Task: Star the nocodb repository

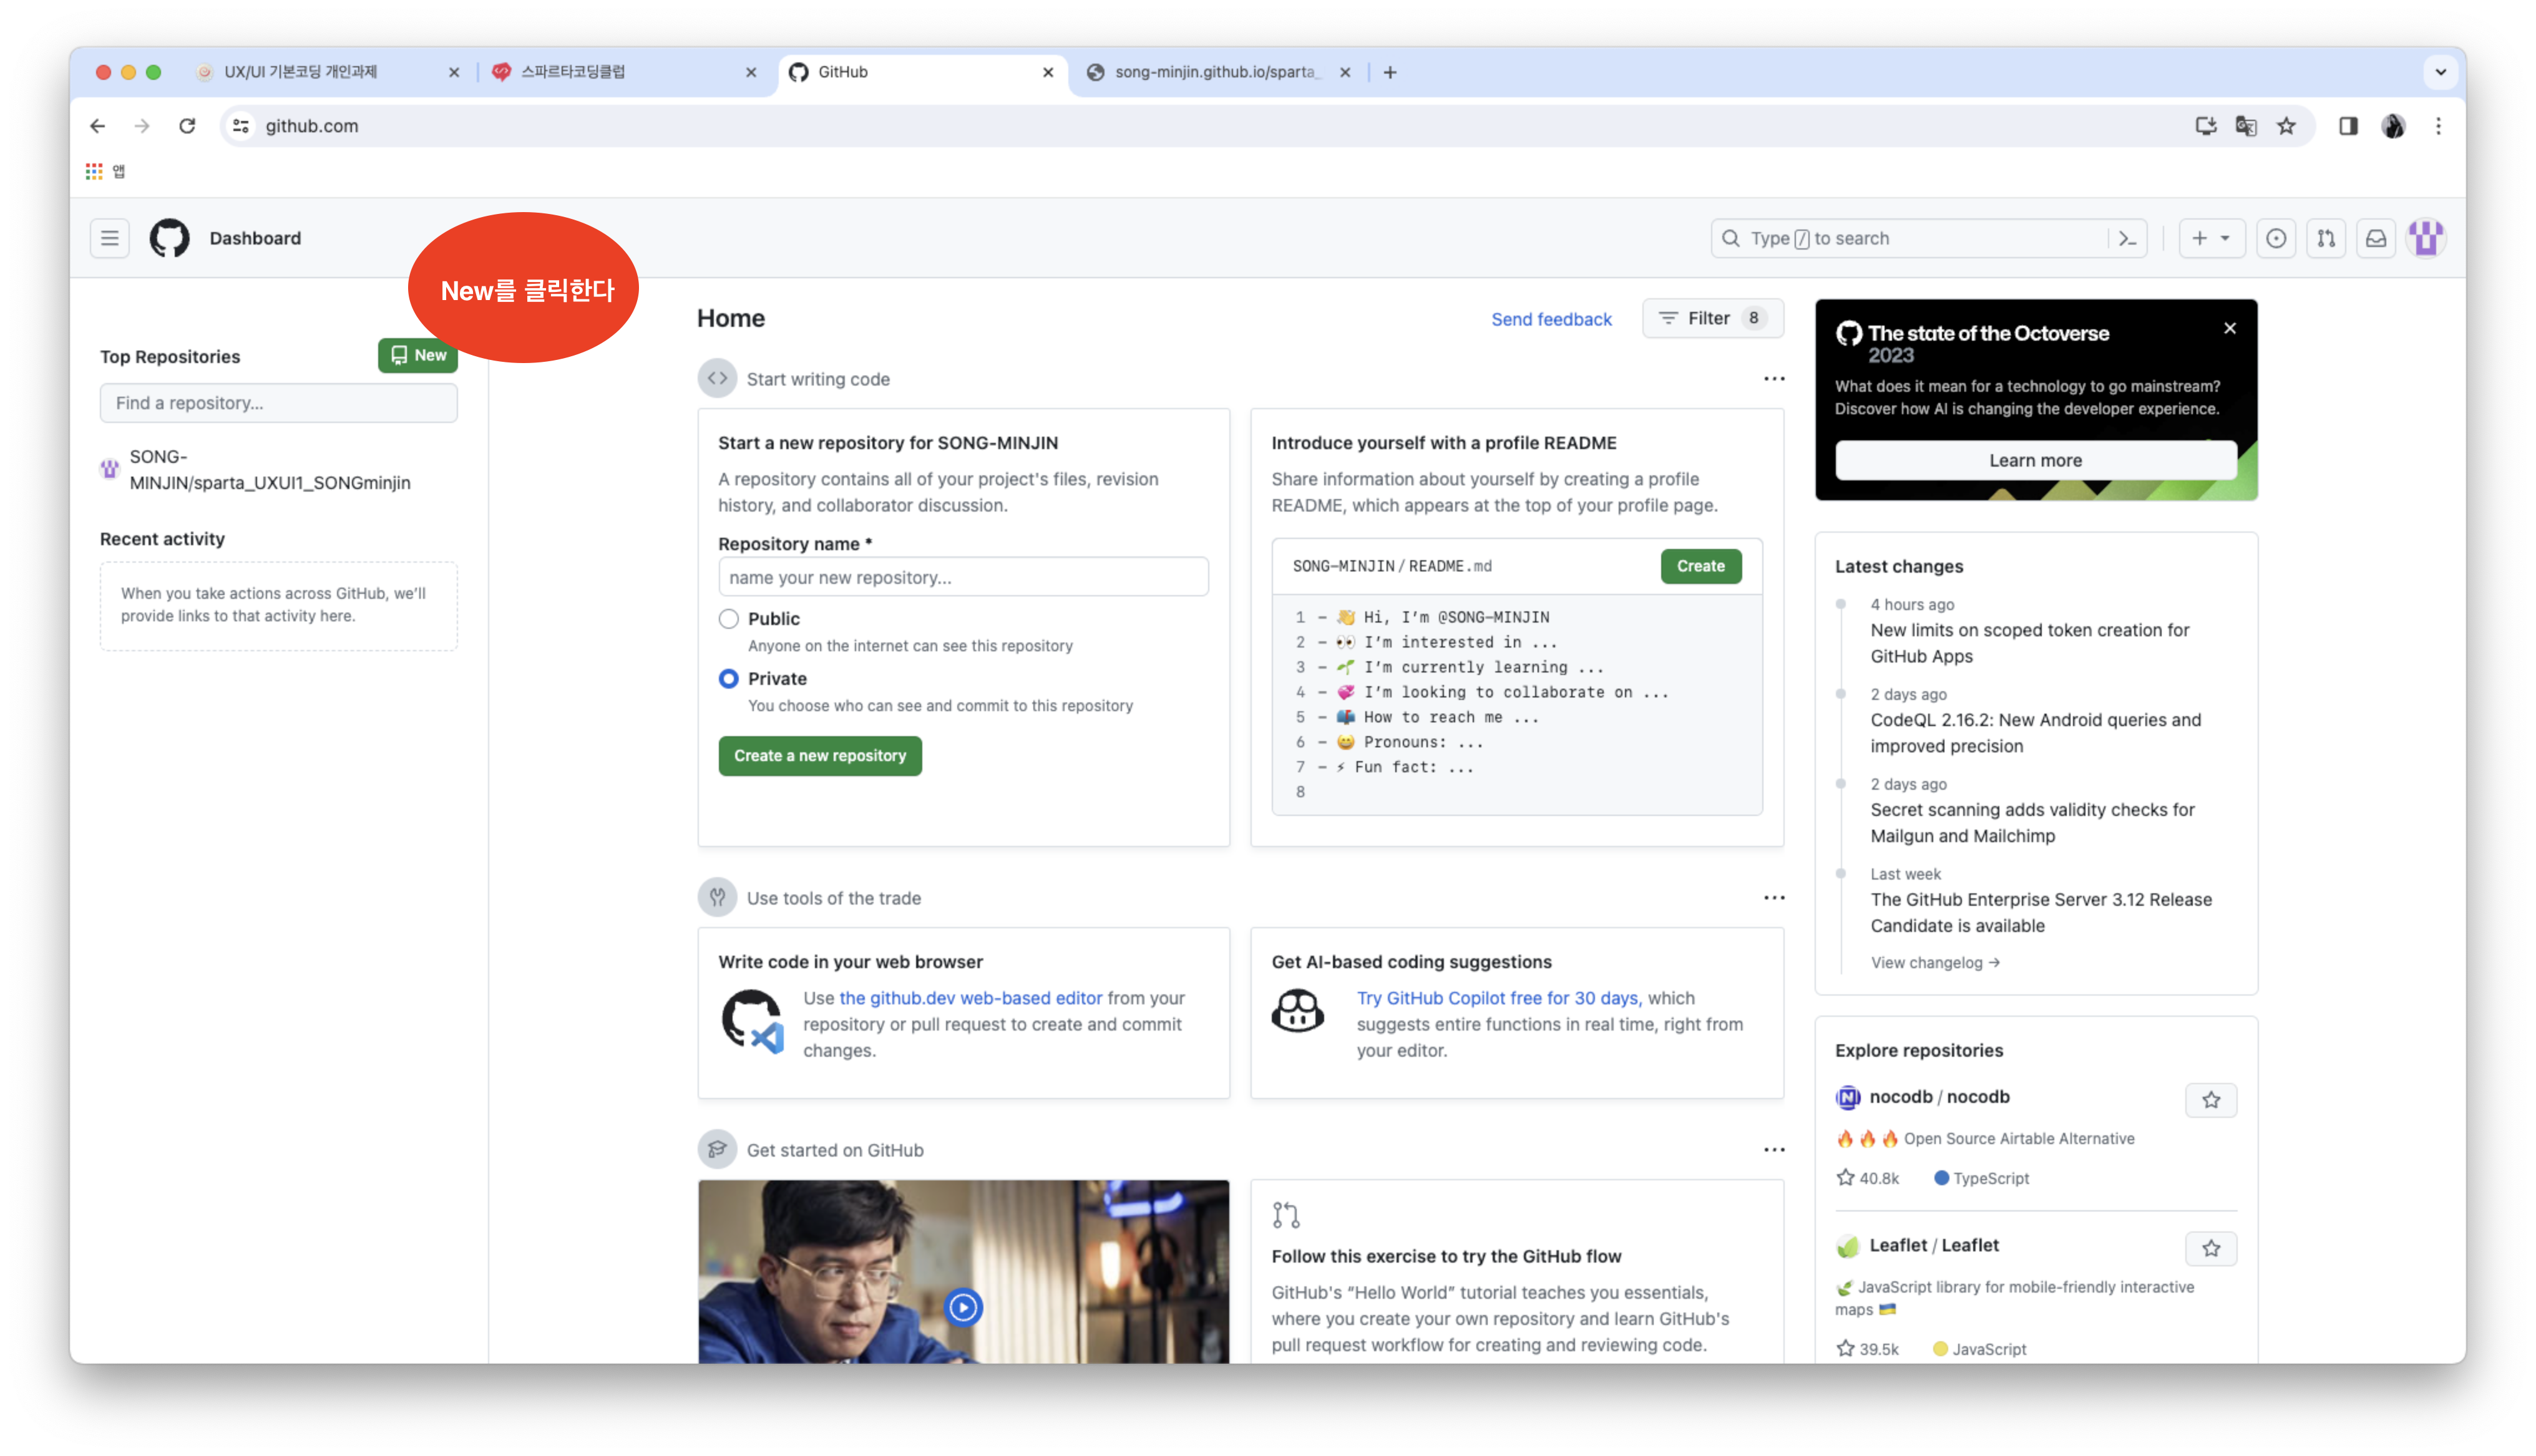Action: point(2210,1100)
